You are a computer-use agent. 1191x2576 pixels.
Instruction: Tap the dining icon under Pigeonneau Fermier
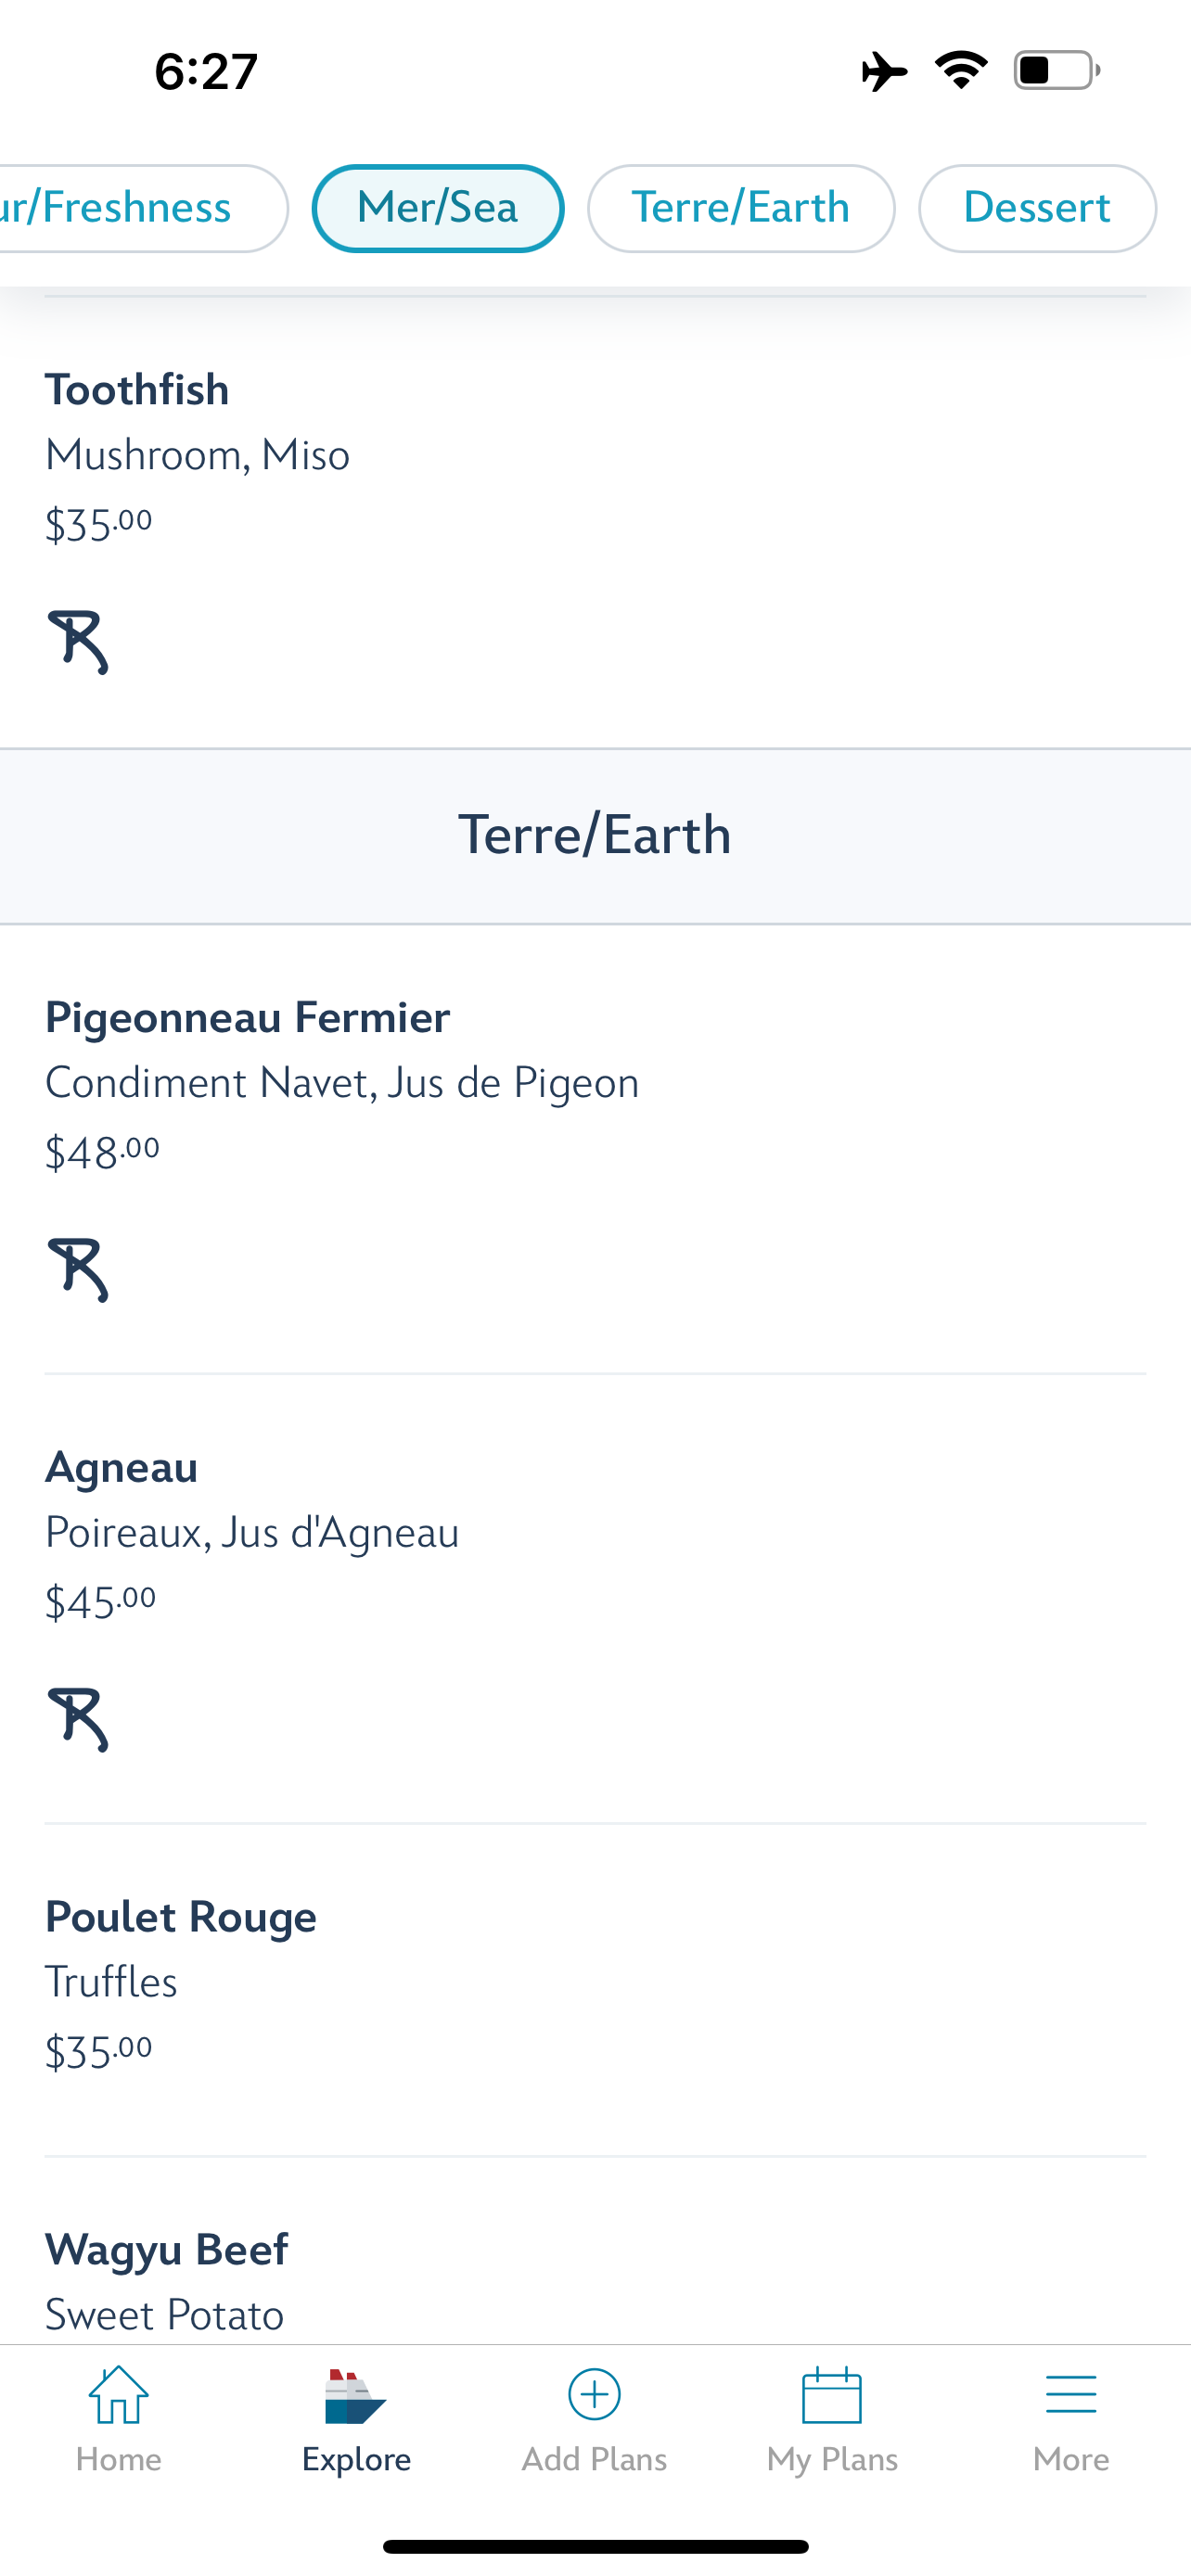tap(78, 1269)
